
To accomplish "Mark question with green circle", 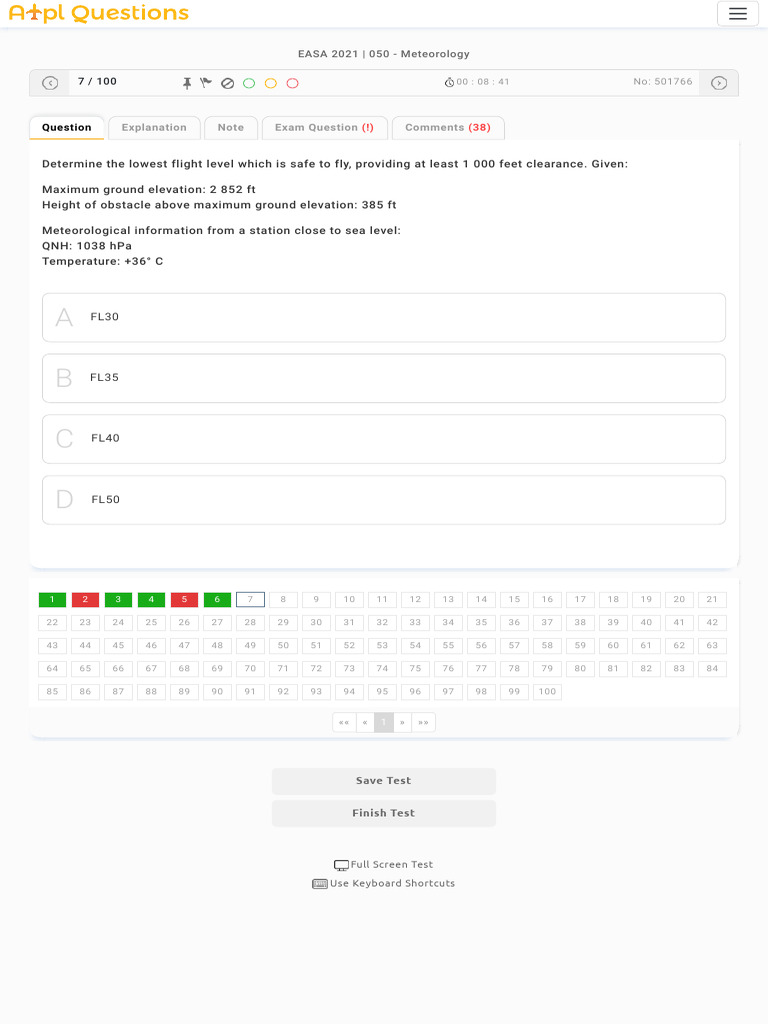I will pyautogui.click(x=249, y=83).
